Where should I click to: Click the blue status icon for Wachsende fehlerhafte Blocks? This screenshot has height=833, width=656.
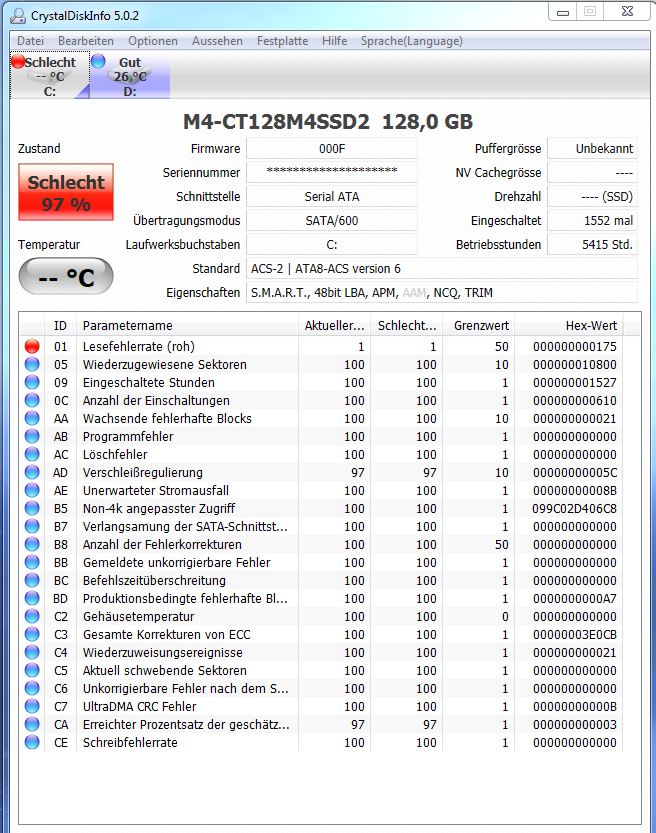point(32,419)
